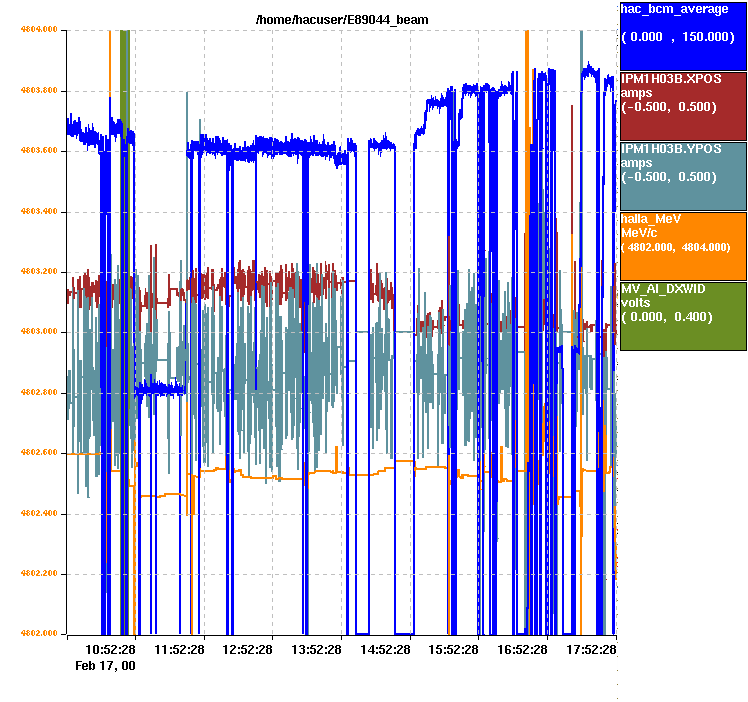Click the 14:52:28 time axis label
Screen dimensions: 748x702
[385, 649]
